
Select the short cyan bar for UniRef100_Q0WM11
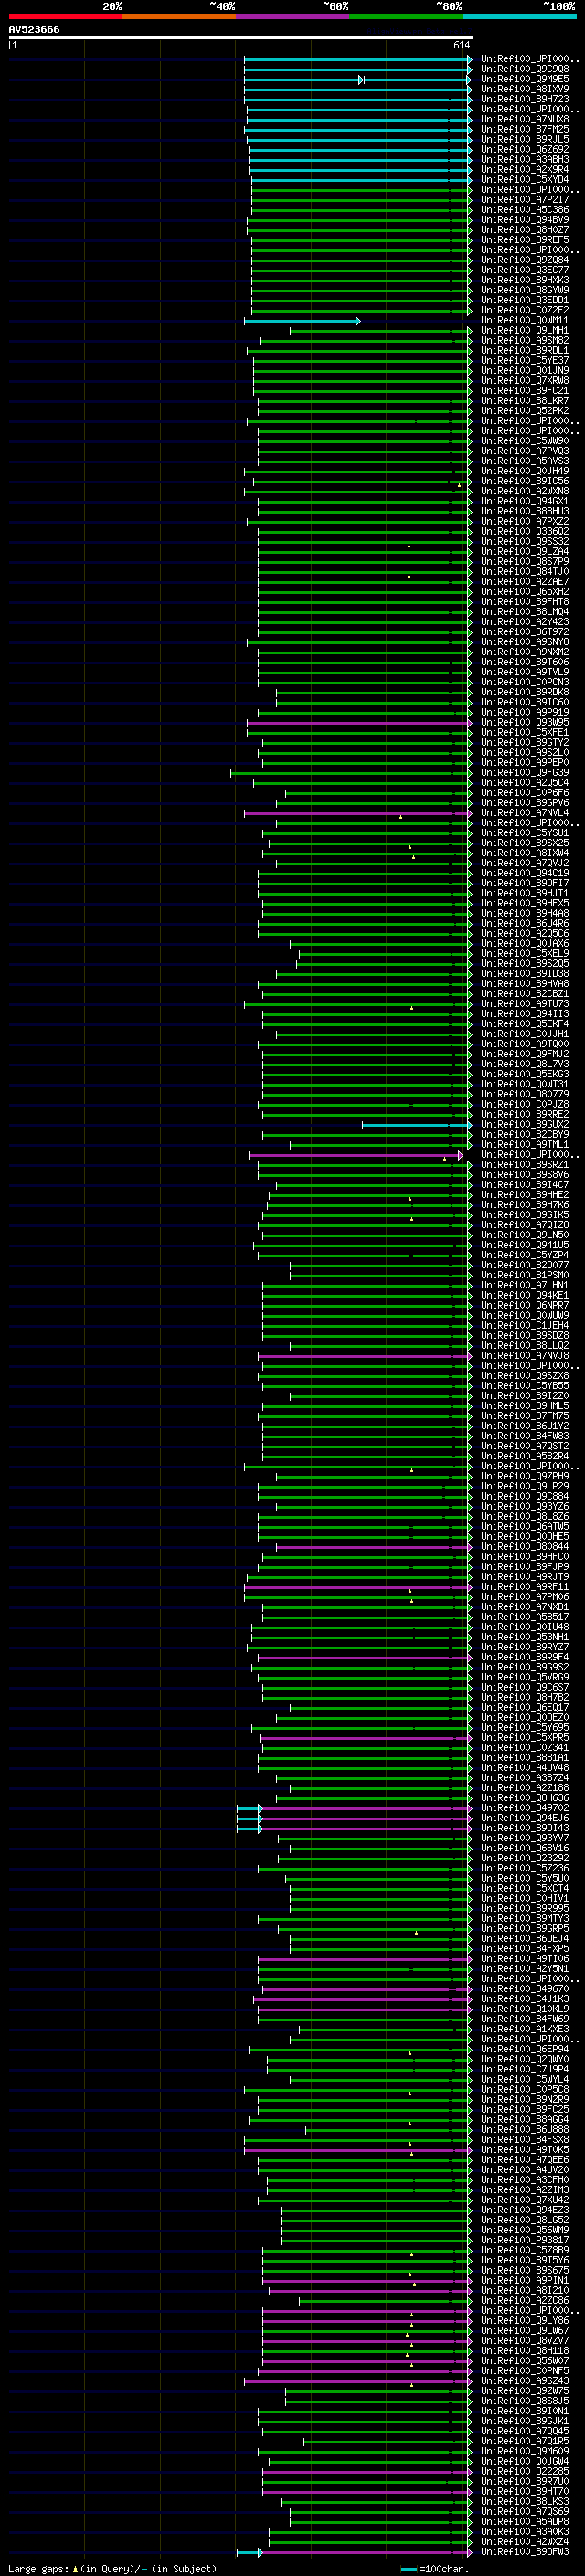302,321
